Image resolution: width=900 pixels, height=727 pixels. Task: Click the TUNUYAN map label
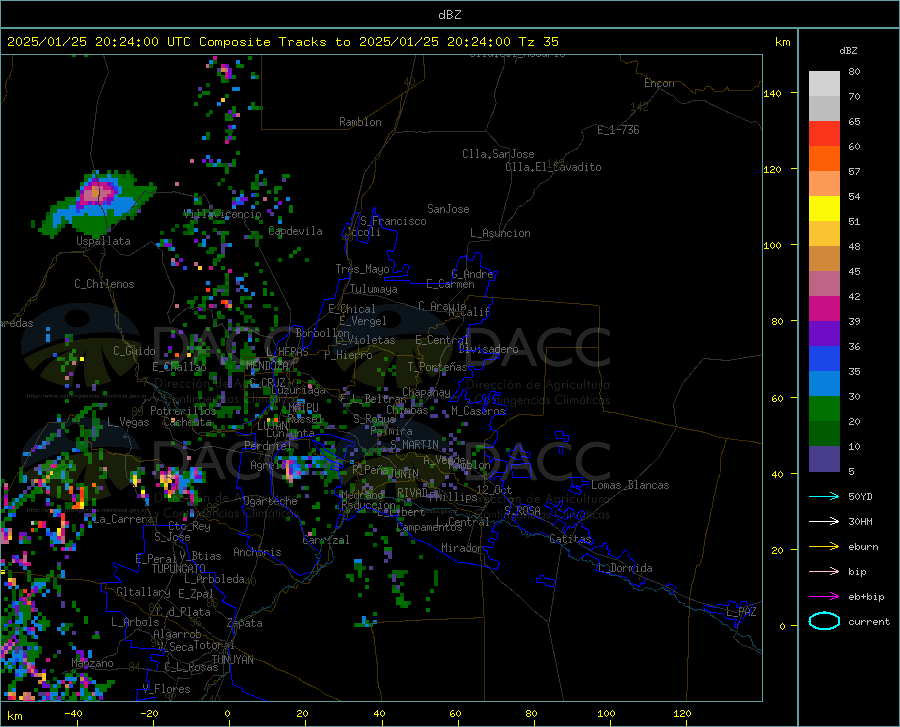pyautogui.click(x=232, y=660)
